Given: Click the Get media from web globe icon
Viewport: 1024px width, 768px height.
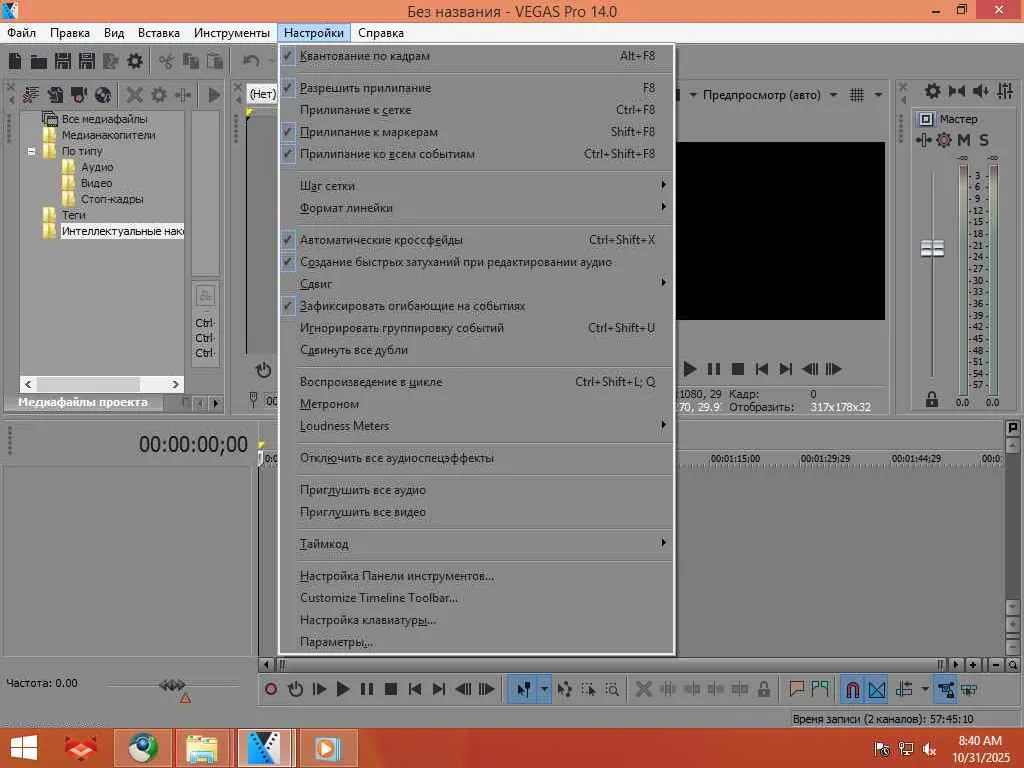Looking at the screenshot, I should (103, 95).
